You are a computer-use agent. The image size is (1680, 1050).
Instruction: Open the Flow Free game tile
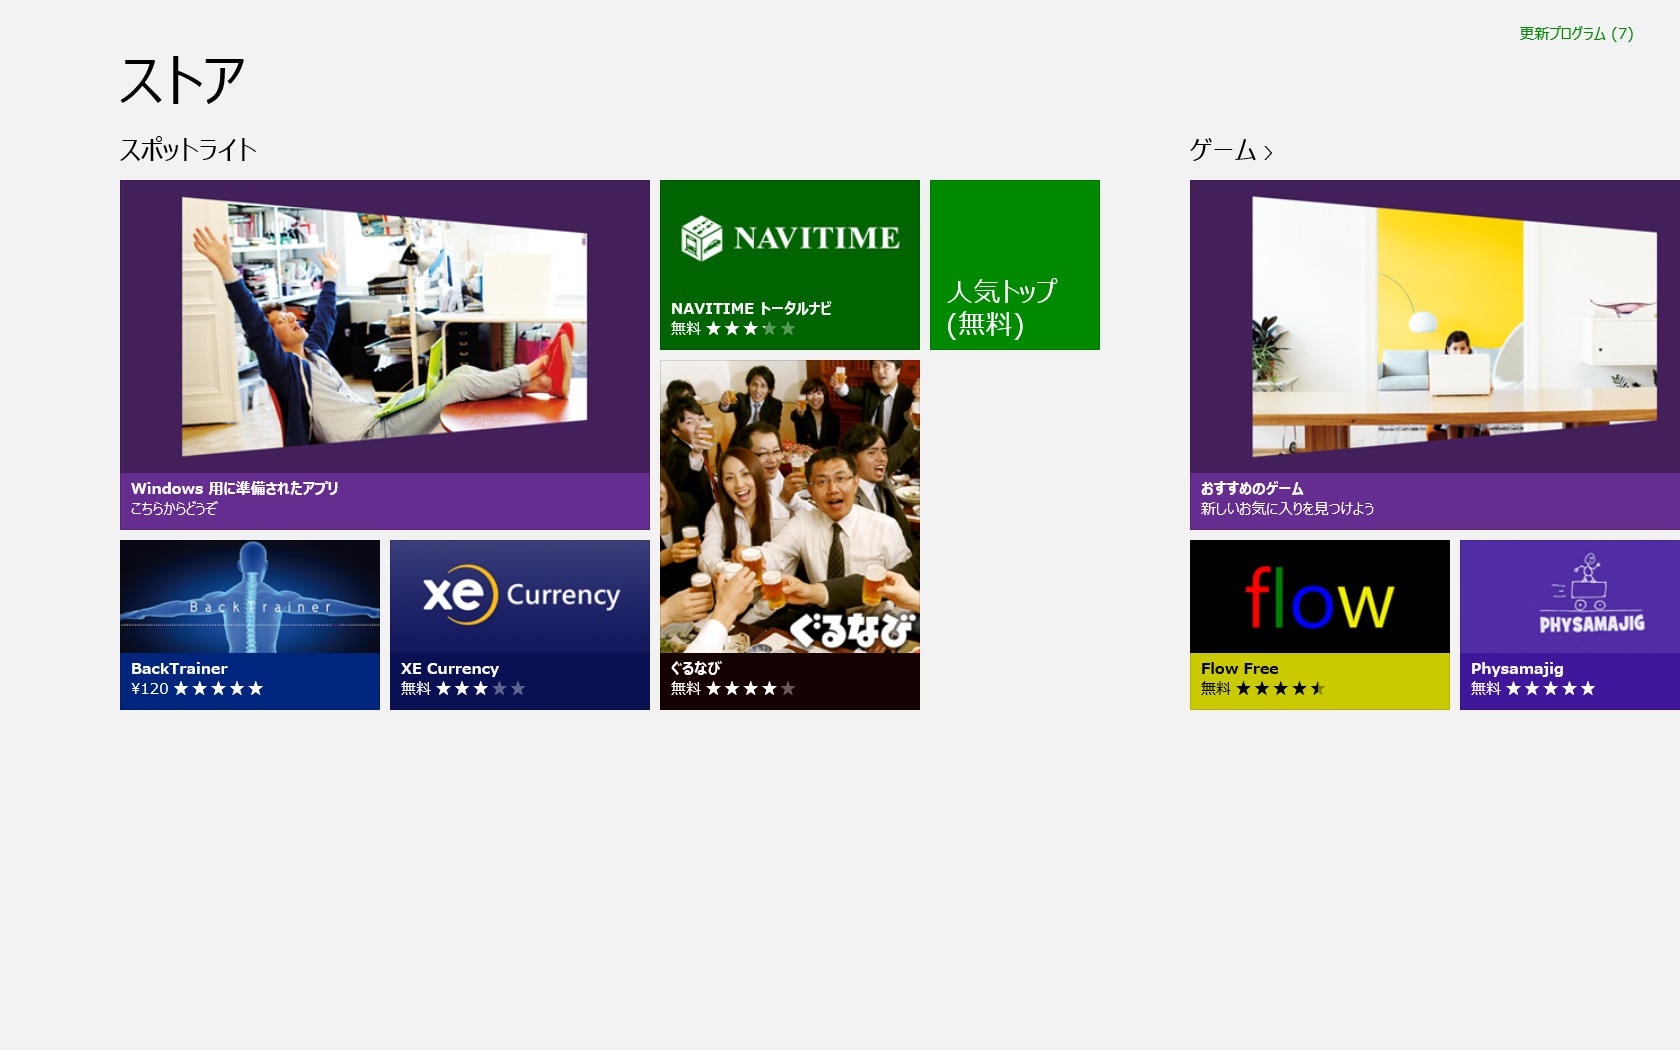(1320, 625)
